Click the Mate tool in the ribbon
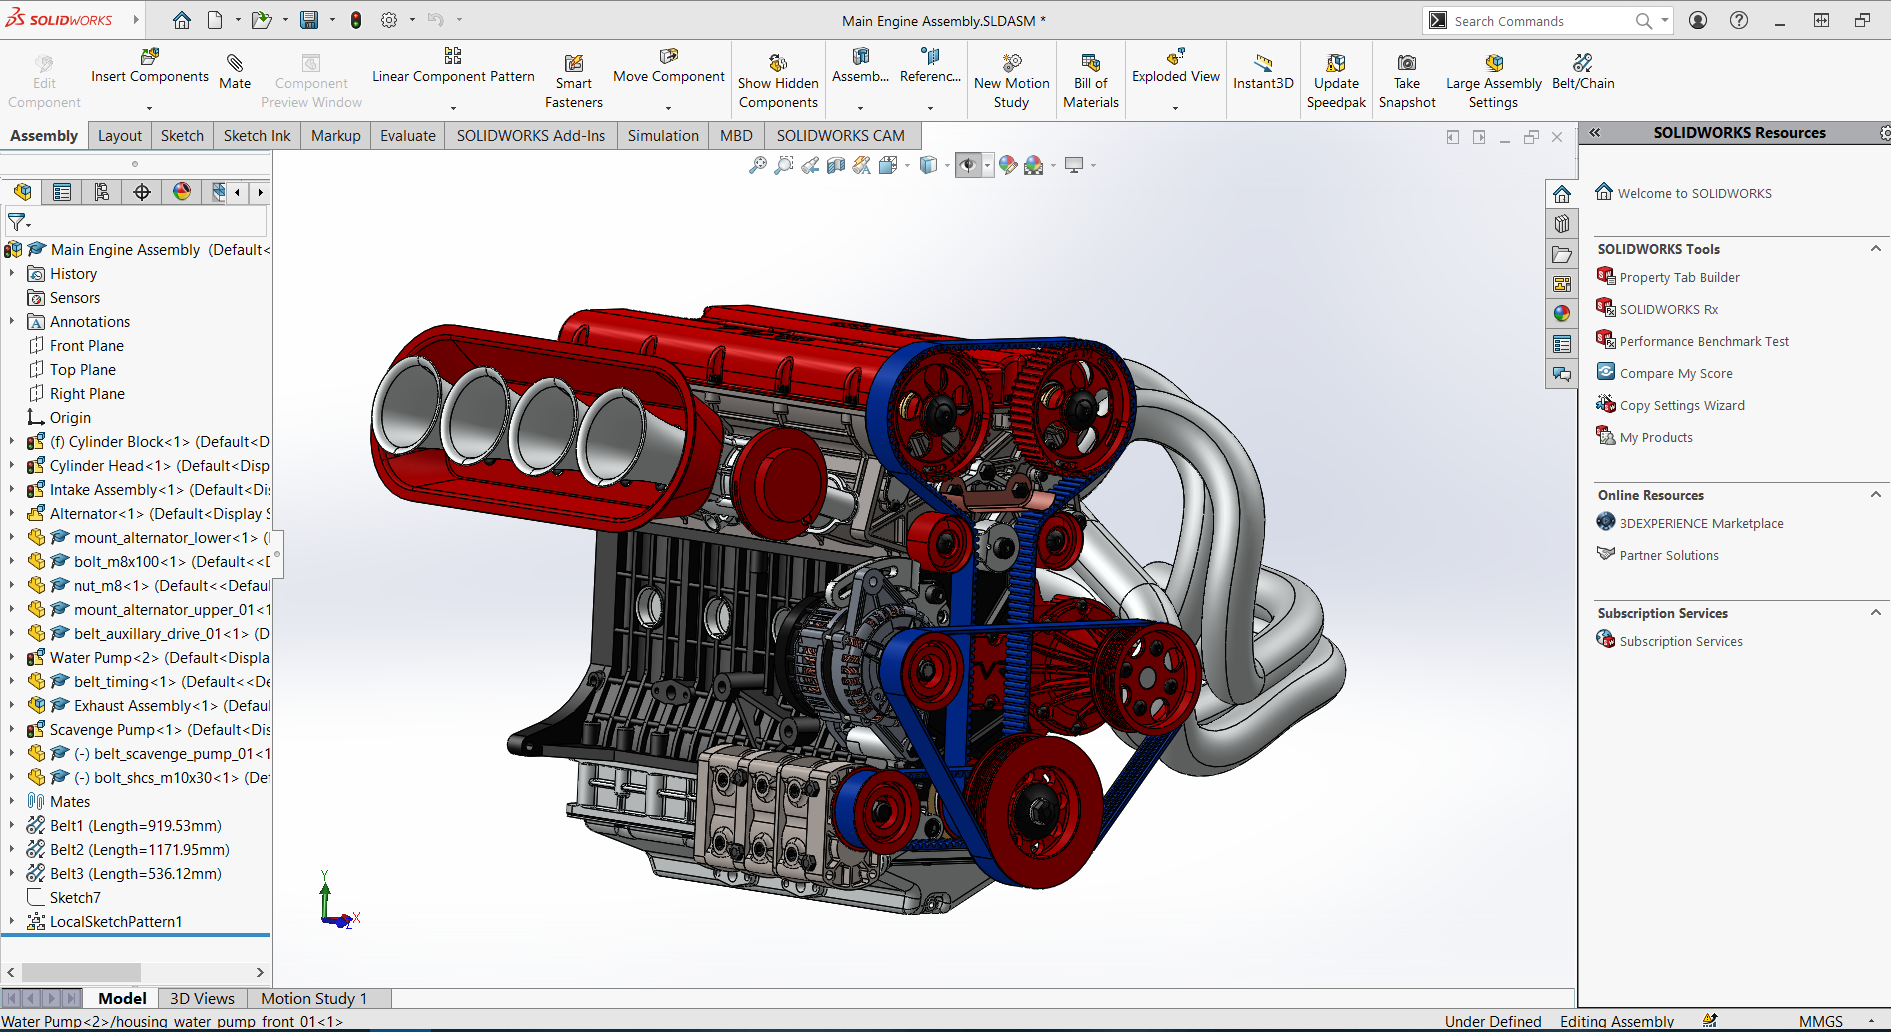Viewport: 1891px width, 1032px height. (x=235, y=72)
